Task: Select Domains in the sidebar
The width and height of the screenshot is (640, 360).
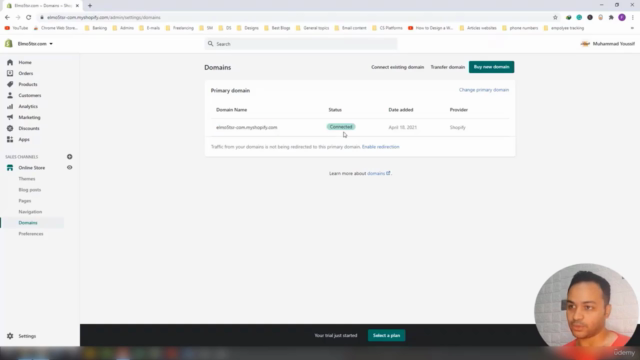Action: [x=28, y=223]
